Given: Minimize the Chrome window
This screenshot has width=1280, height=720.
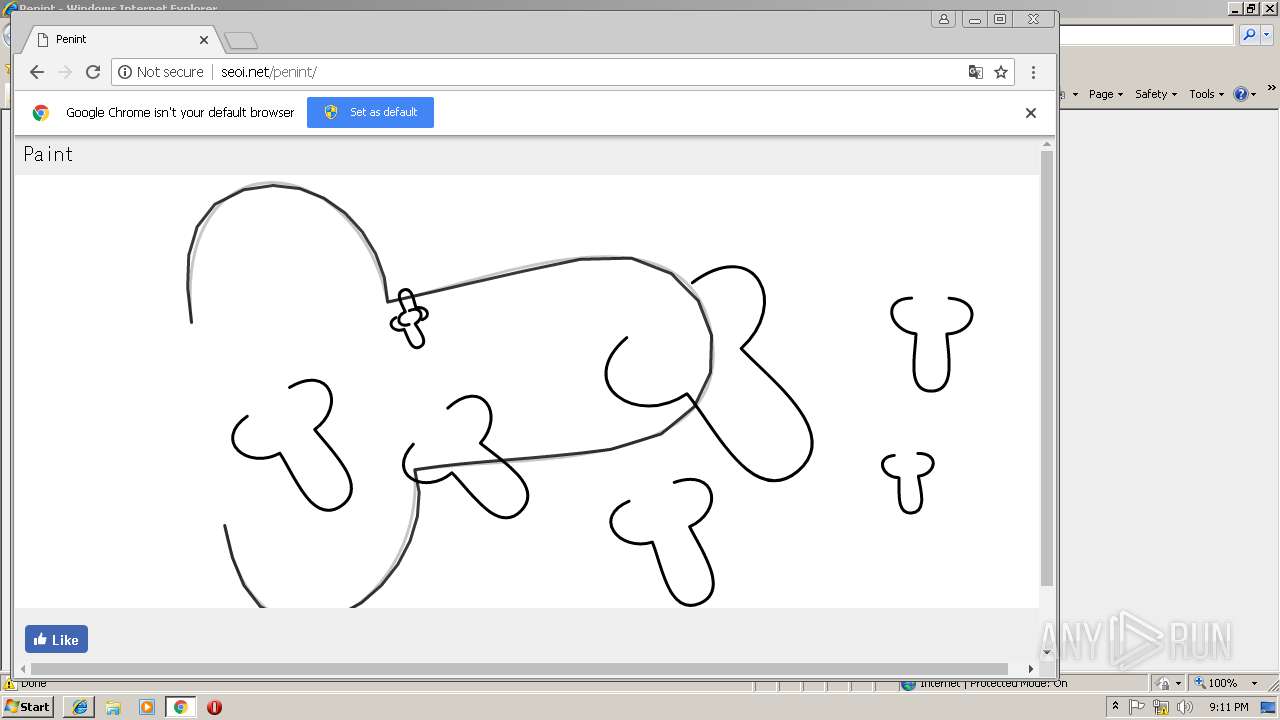Looking at the screenshot, I should (974, 19).
